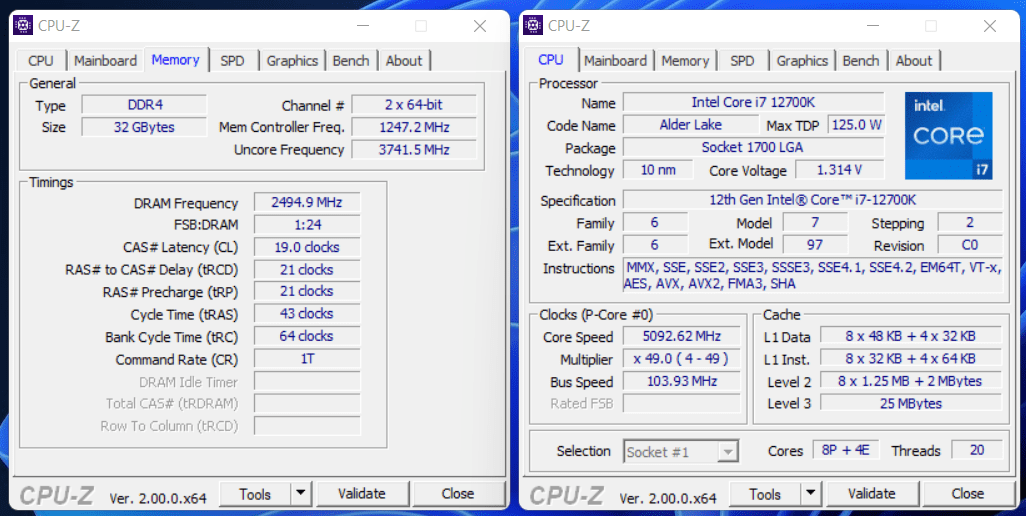Select Memory tab in left window
The height and width of the screenshot is (516, 1026).
tap(175, 60)
